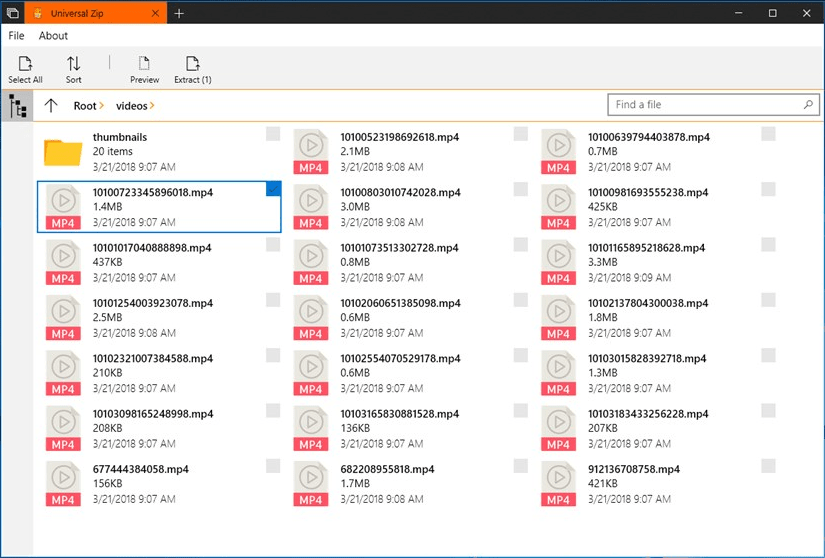Select MP4 icon of 10101017040888898.mp4

(63, 262)
